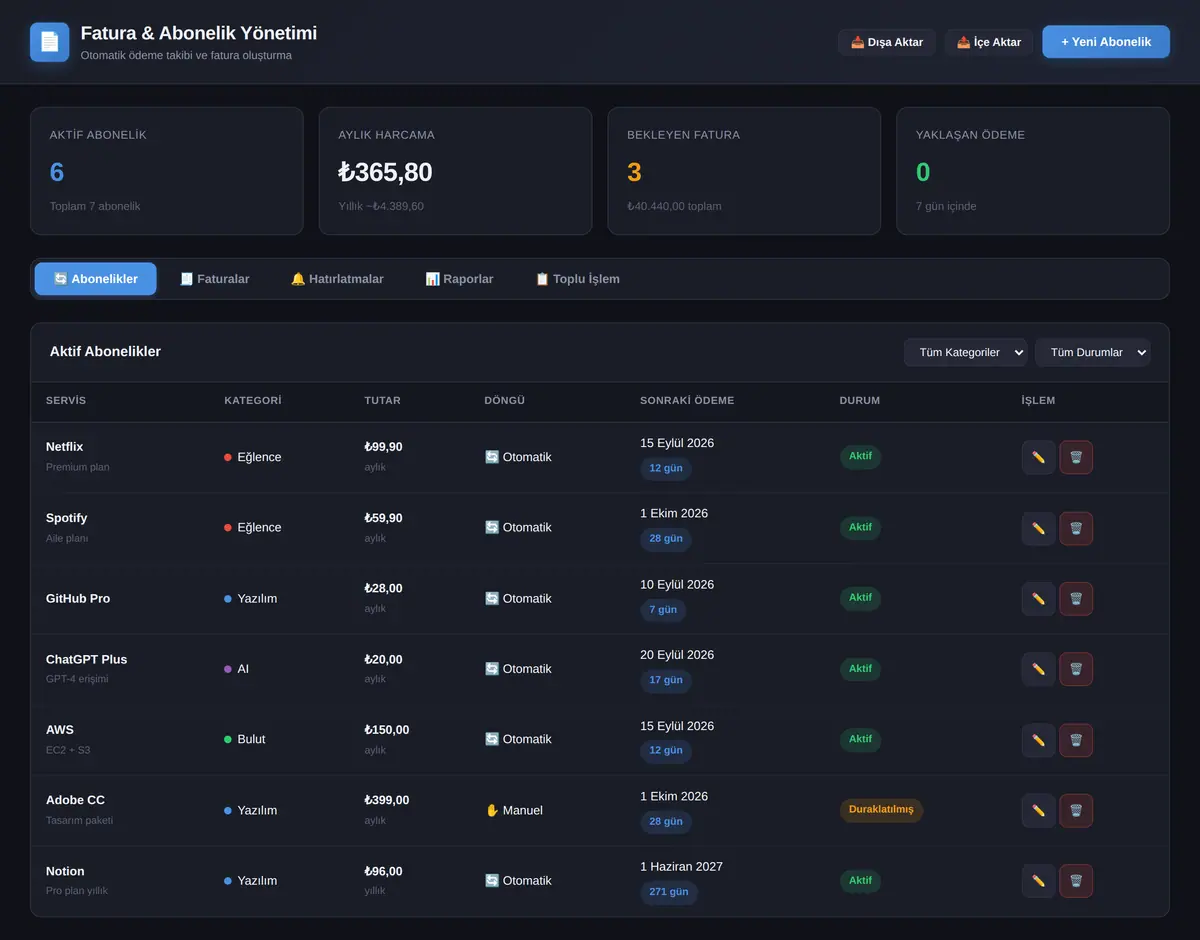Click the Servis column header

pos(66,401)
